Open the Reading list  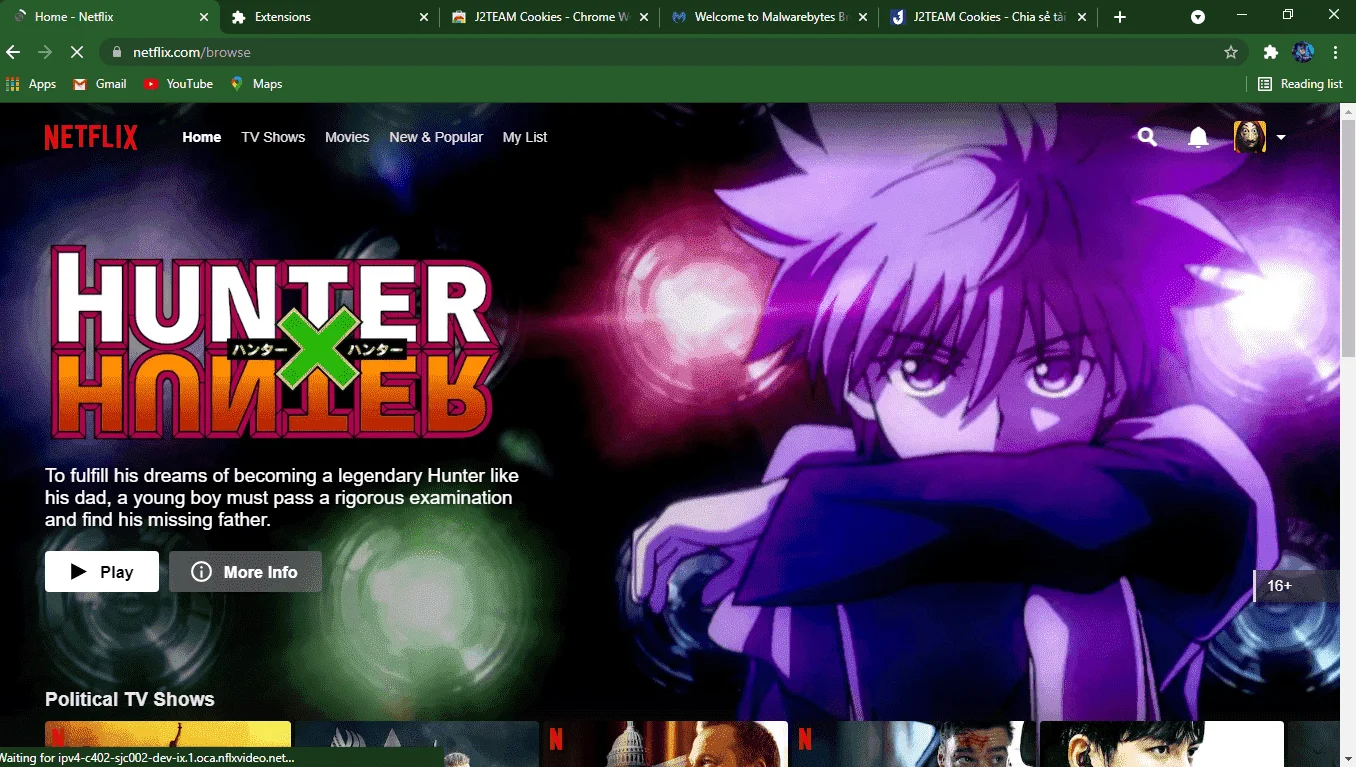tap(1300, 84)
